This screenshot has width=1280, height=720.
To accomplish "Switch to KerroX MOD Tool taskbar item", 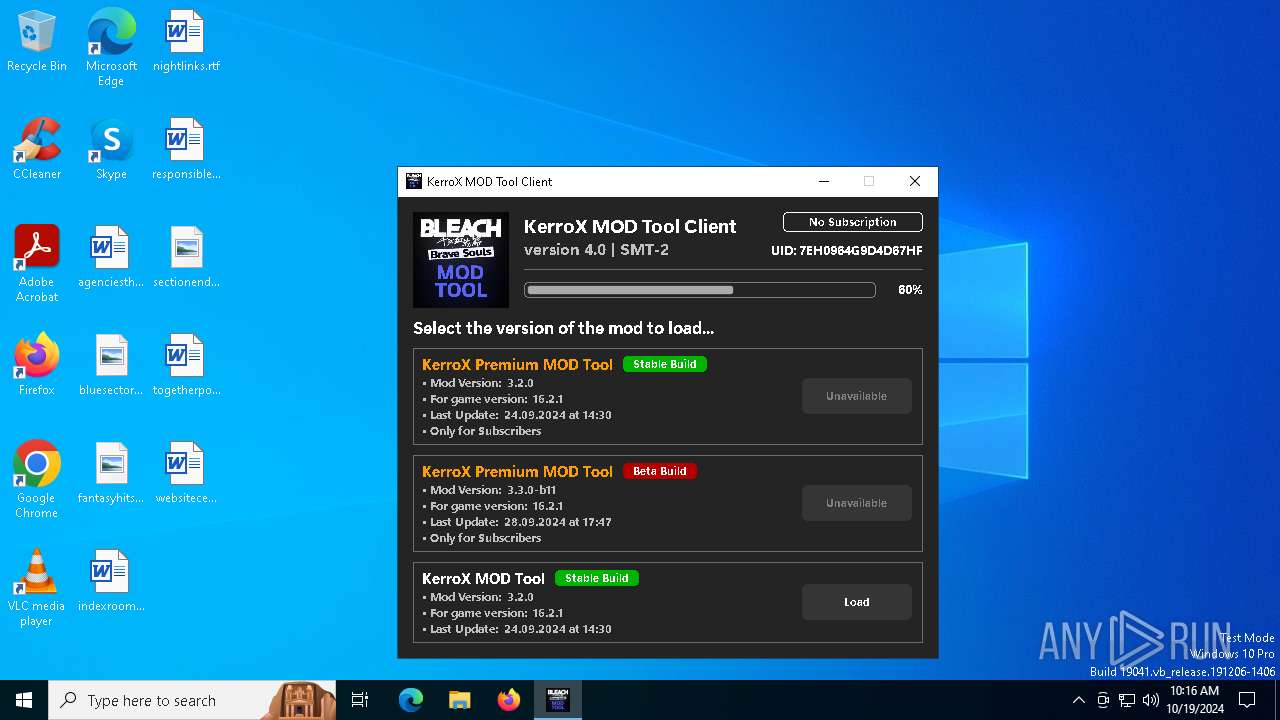I will [x=558, y=700].
